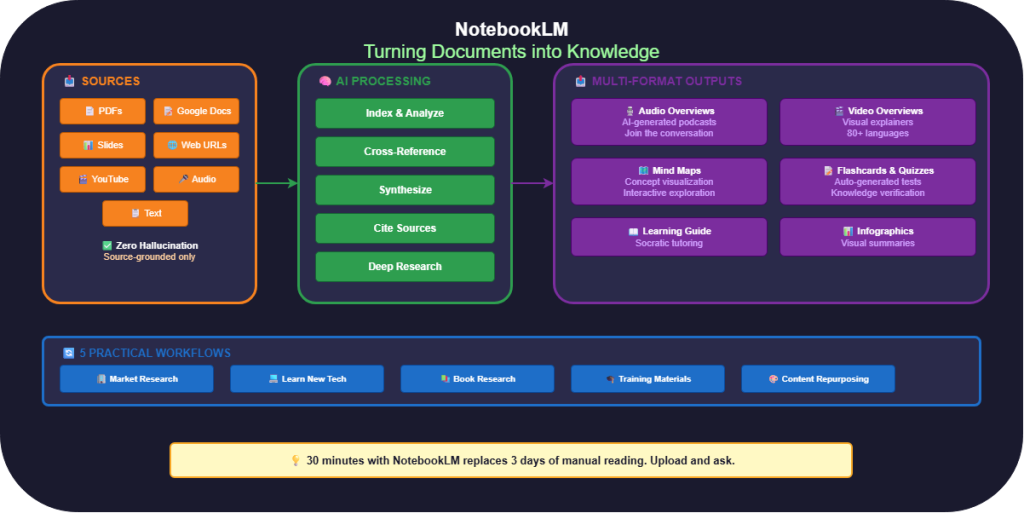Click the Zero Hallucination green checkmark
1024x513 pixels.
coord(107,245)
